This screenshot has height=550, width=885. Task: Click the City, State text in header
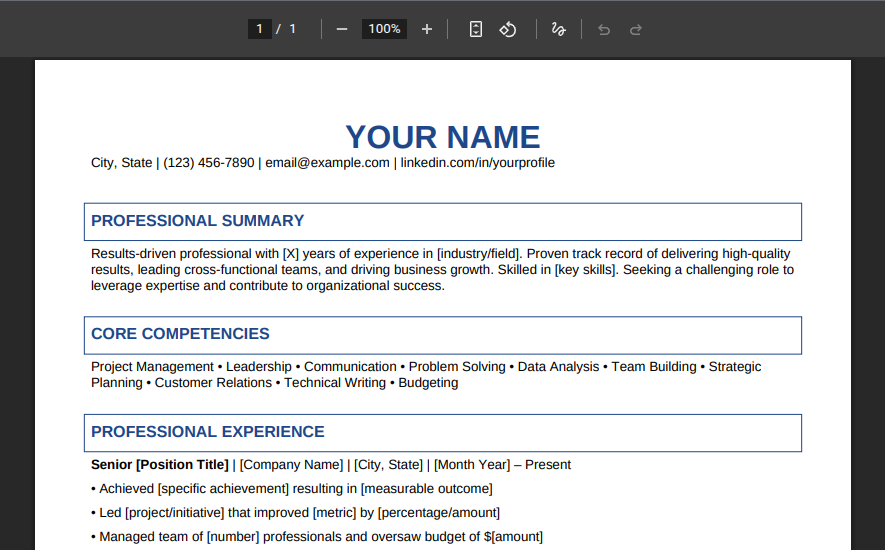[121, 163]
